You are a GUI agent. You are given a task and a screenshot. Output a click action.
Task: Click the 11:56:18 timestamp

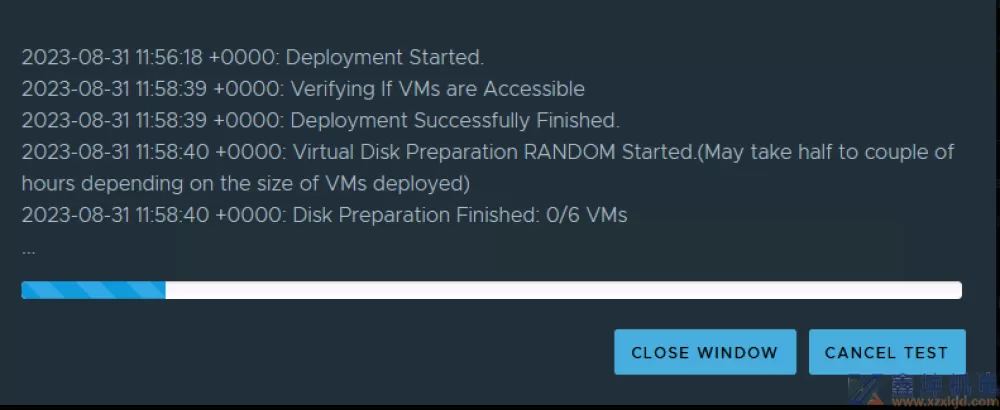[x=168, y=57]
